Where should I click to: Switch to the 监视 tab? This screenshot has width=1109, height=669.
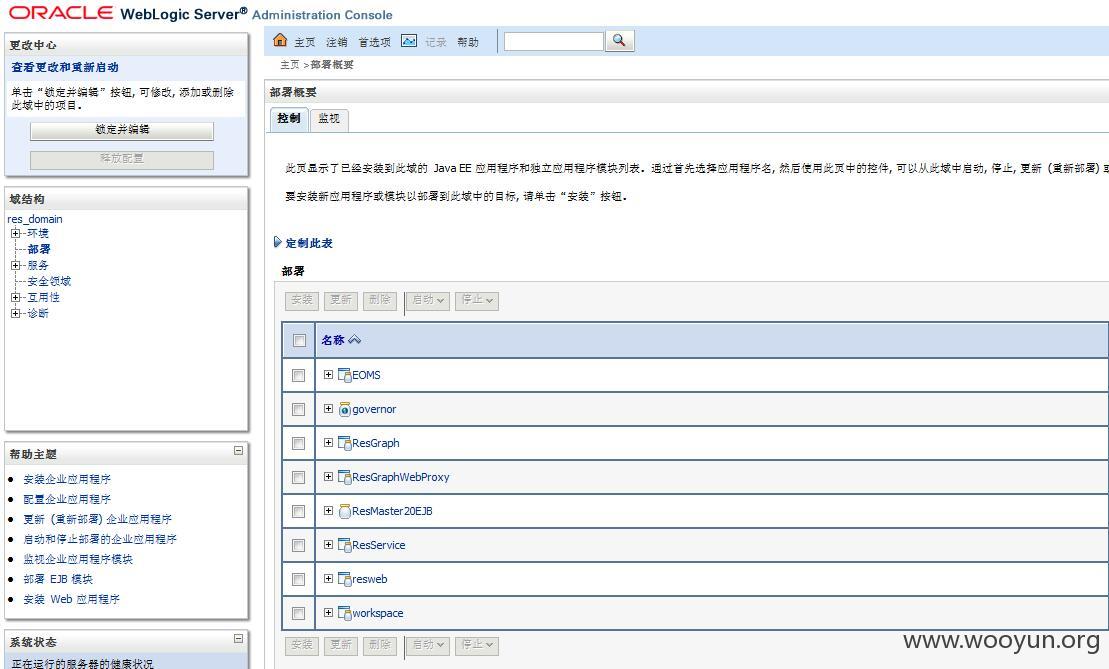point(329,119)
